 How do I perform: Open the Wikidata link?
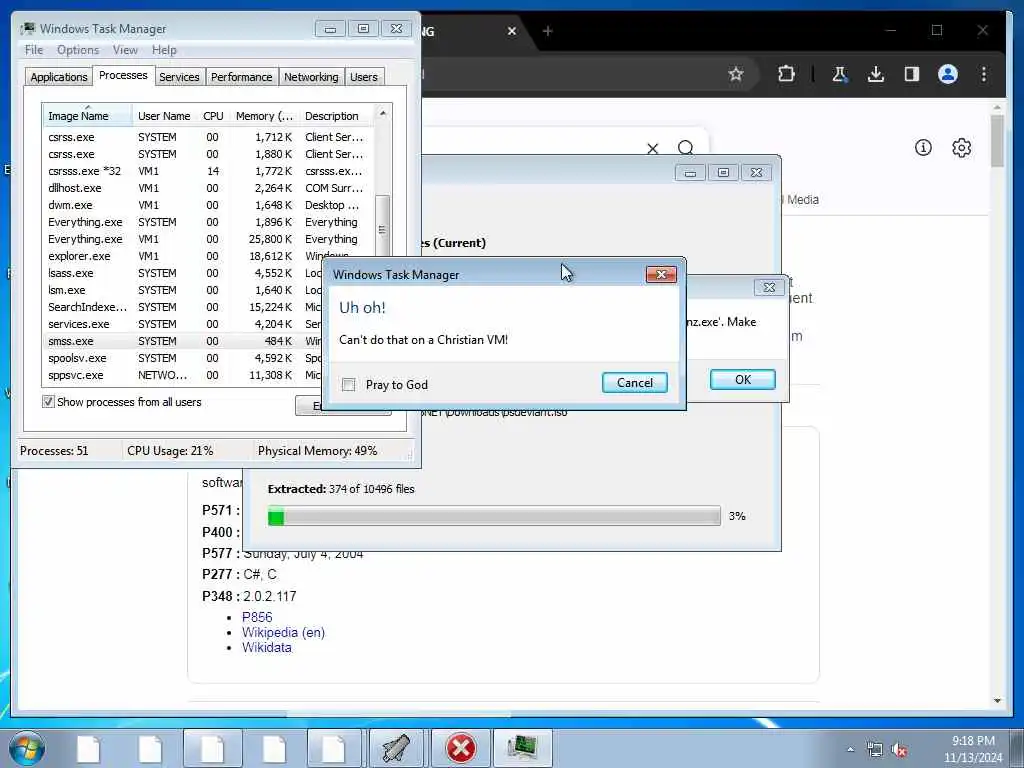pyautogui.click(x=266, y=647)
